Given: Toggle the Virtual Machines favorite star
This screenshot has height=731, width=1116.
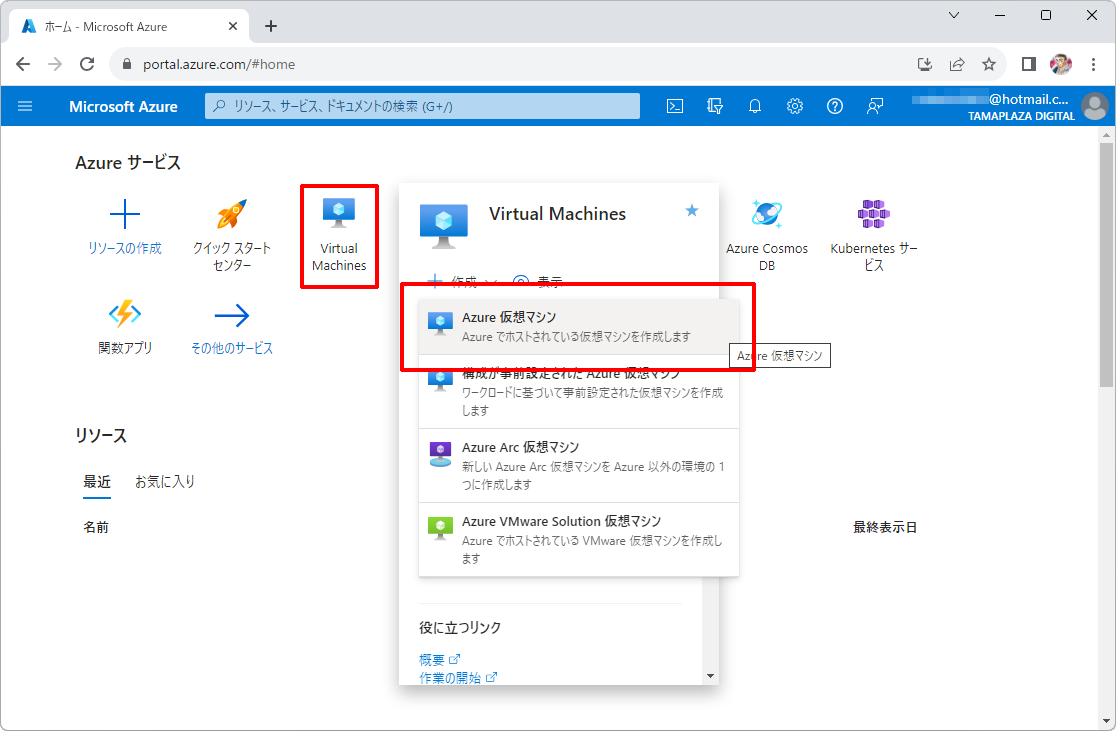Looking at the screenshot, I should coord(692,211).
